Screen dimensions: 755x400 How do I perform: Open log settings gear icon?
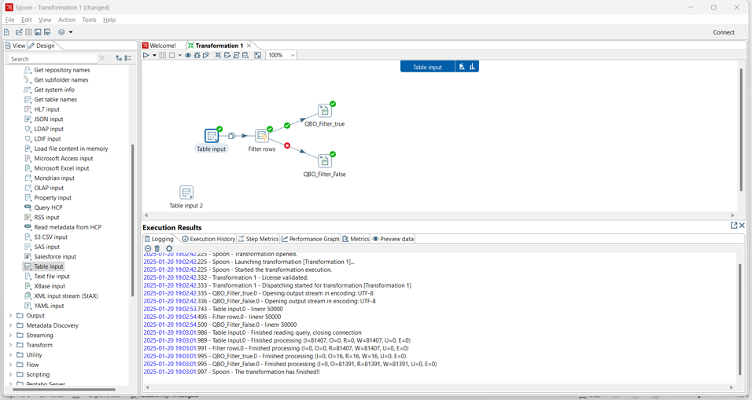pos(169,249)
